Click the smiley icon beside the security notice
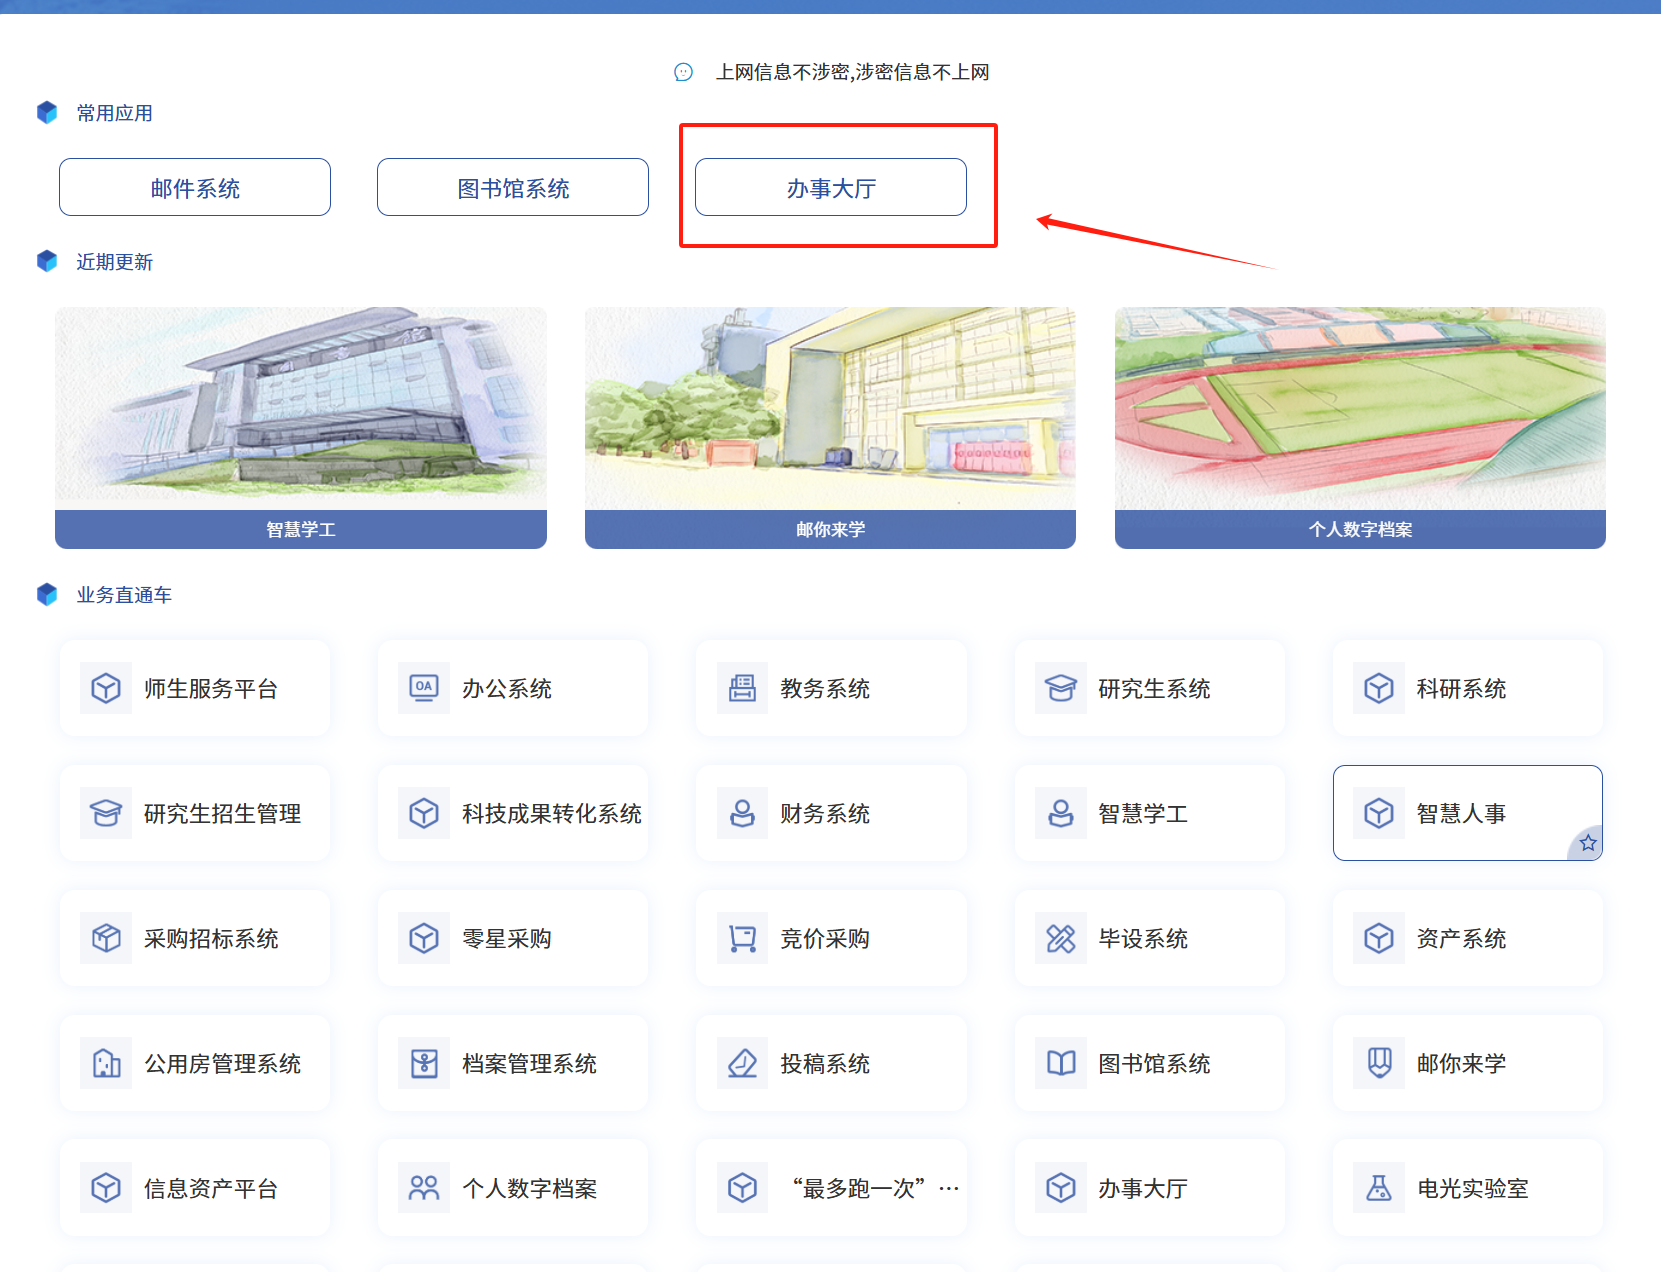This screenshot has height=1272, width=1661. 684,72
